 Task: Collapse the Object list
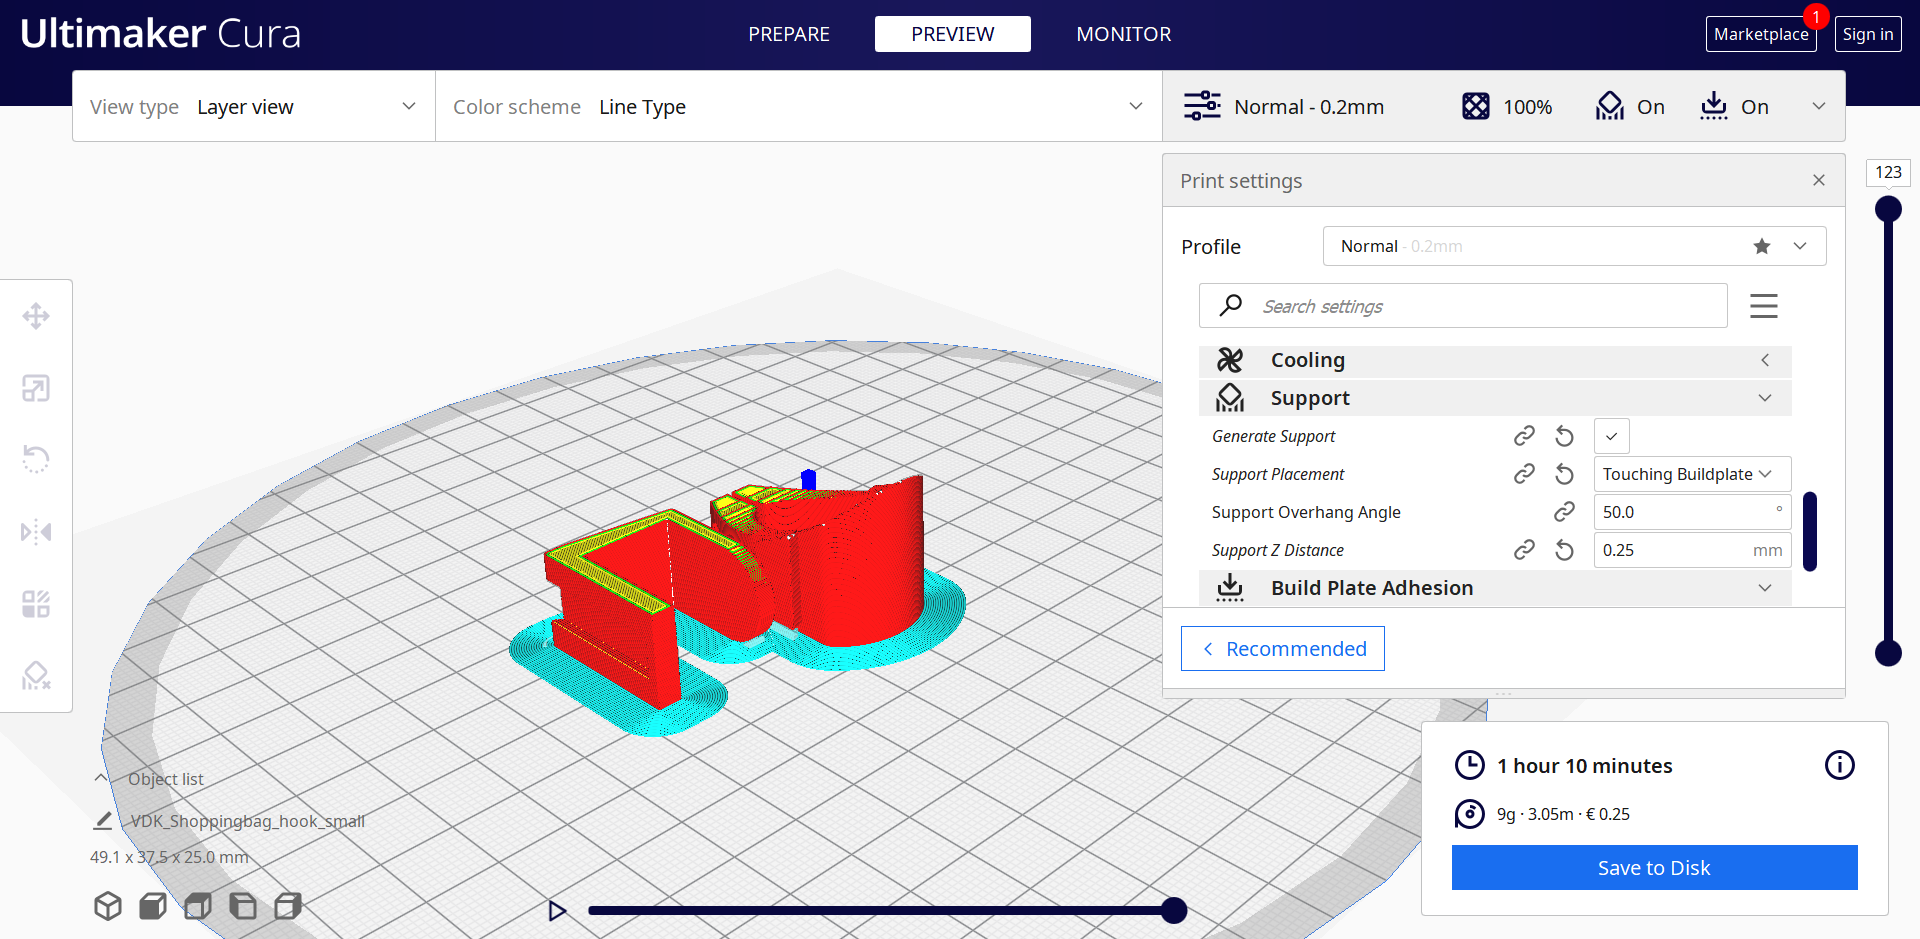point(101,778)
